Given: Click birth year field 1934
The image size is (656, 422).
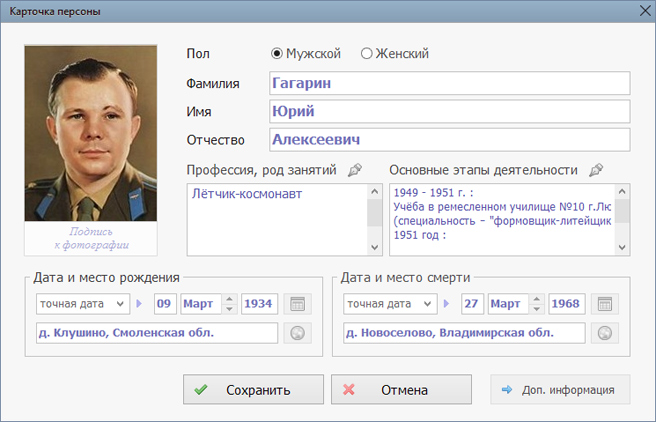Looking at the screenshot, I should click(x=259, y=304).
